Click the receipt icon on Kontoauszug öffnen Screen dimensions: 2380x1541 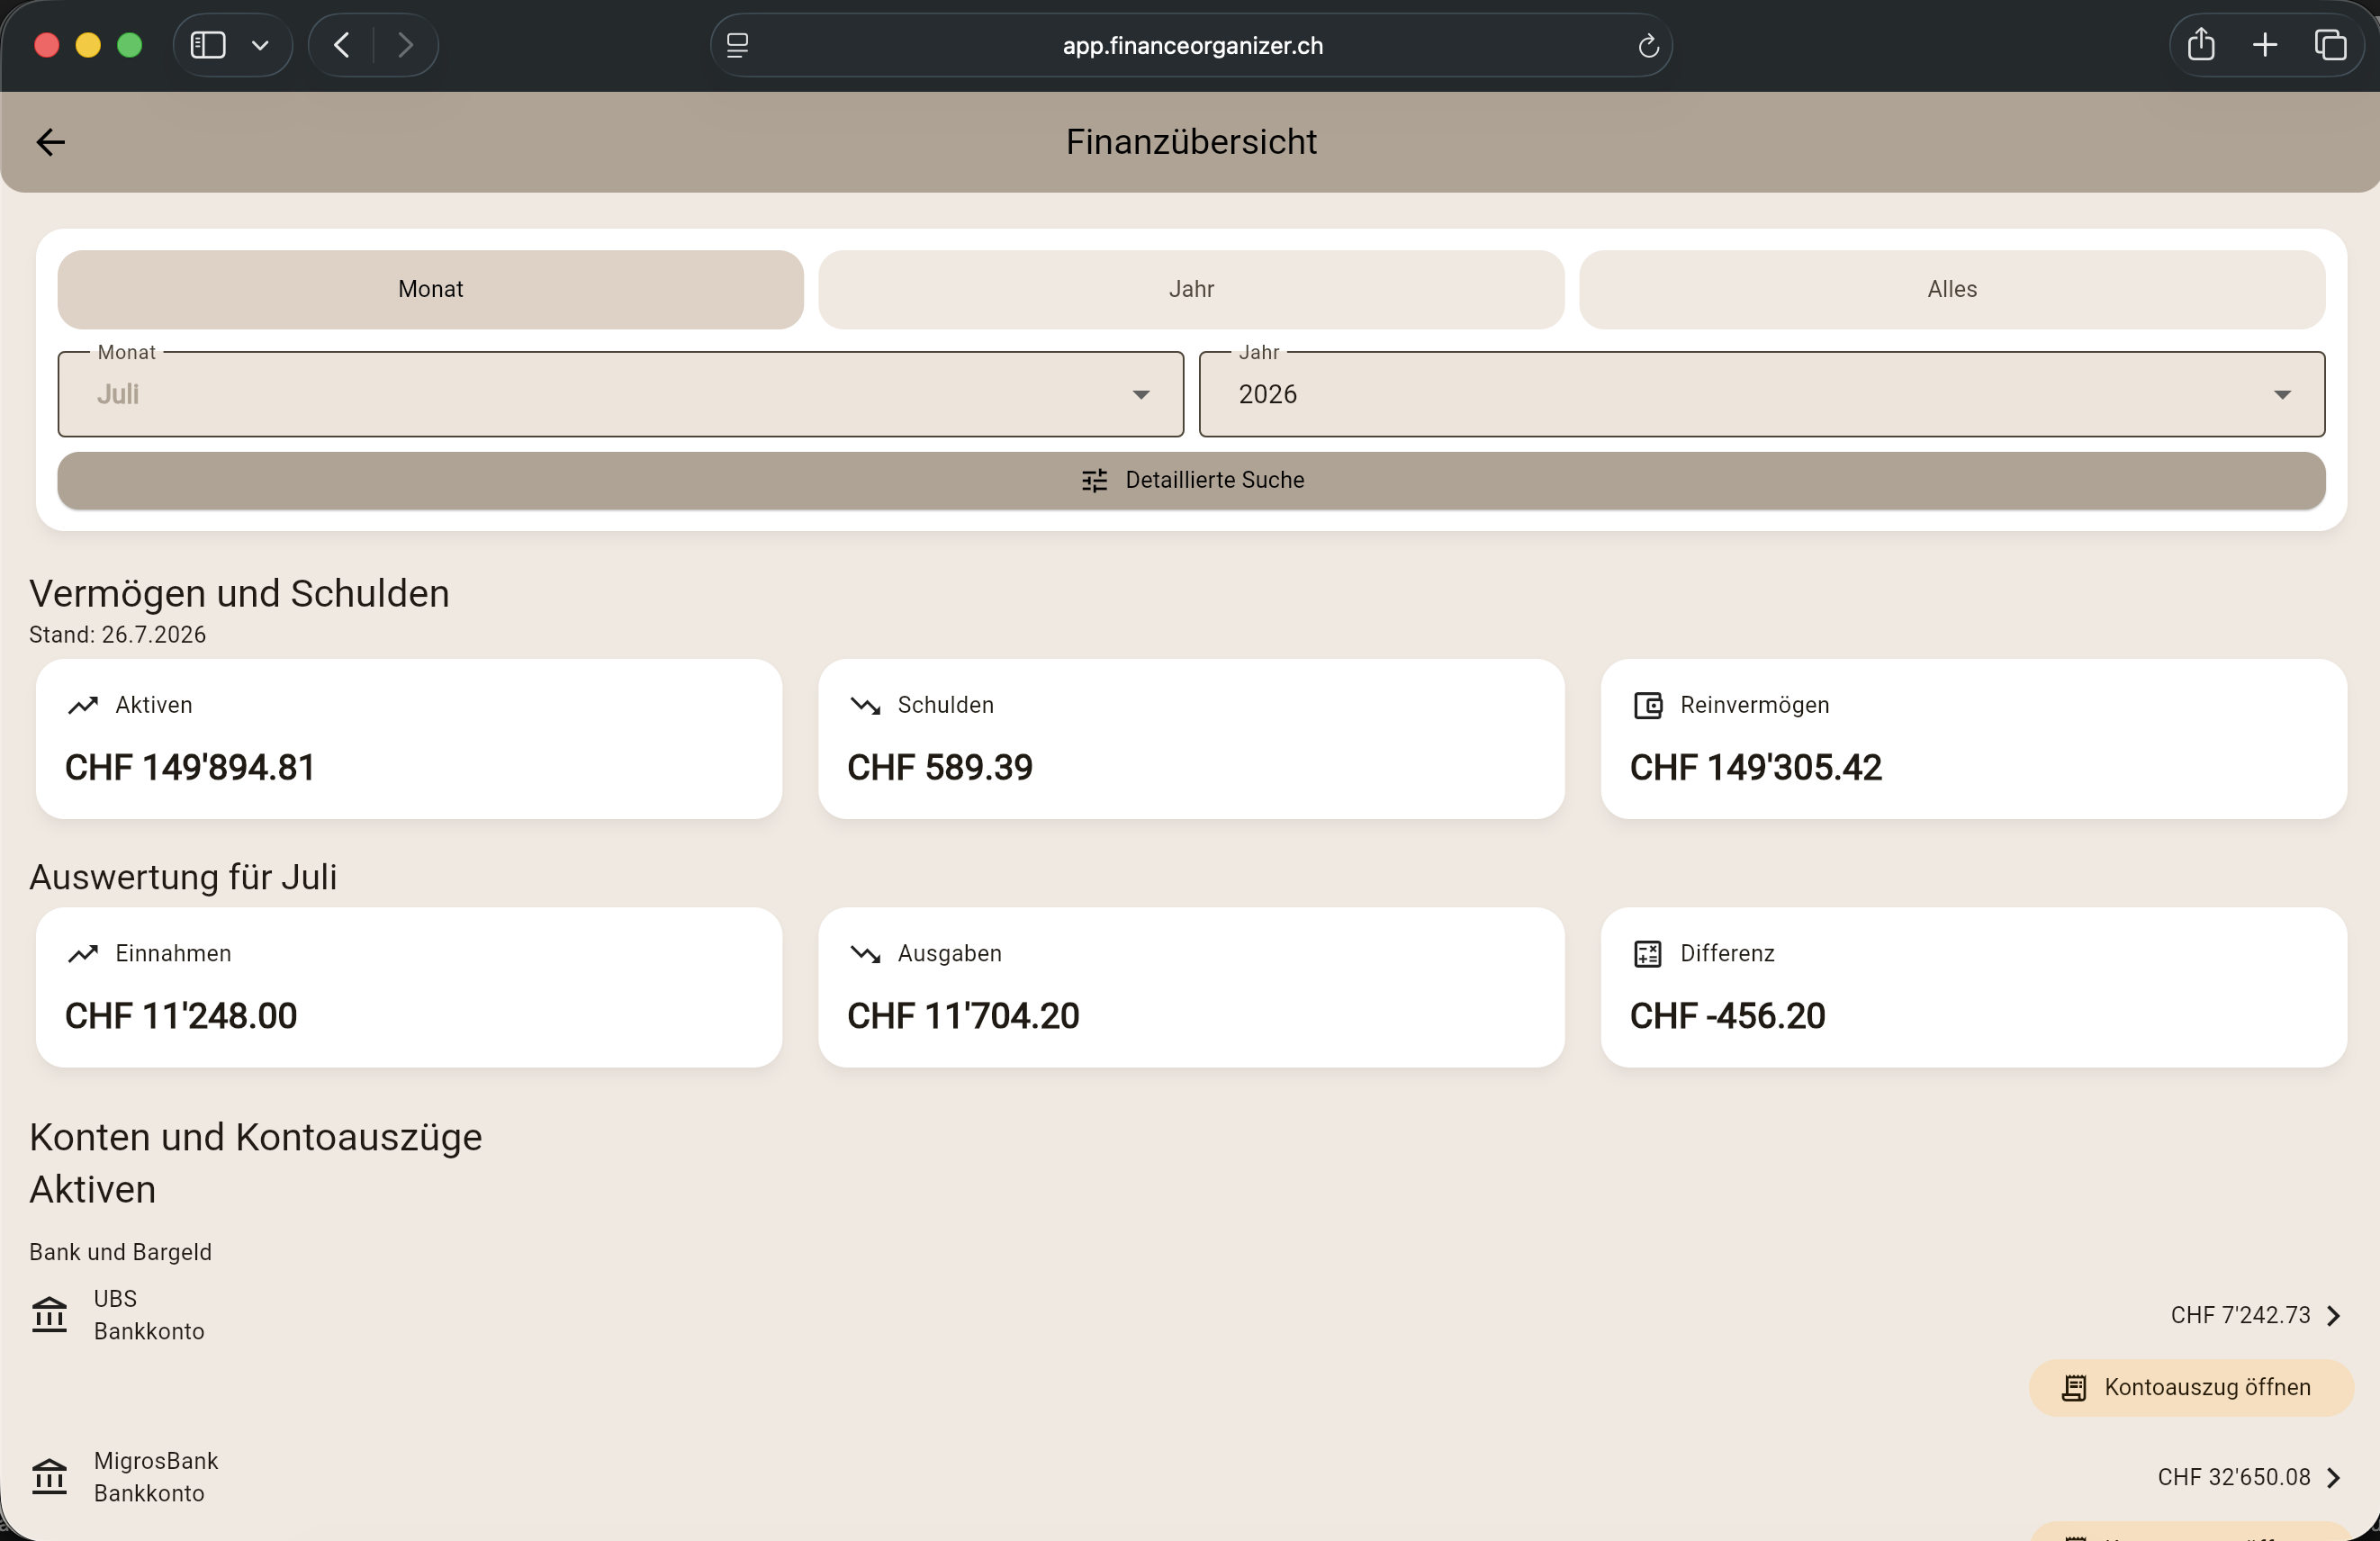2074,1388
